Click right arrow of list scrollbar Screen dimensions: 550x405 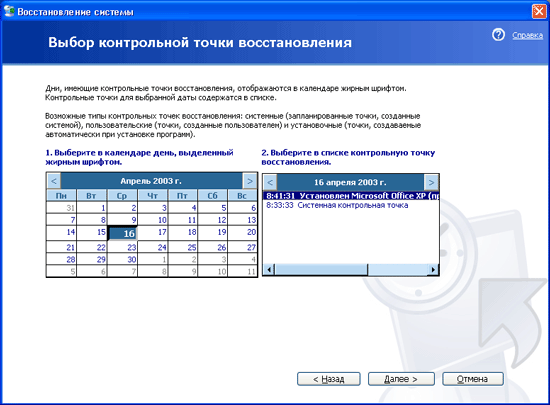pos(433,270)
